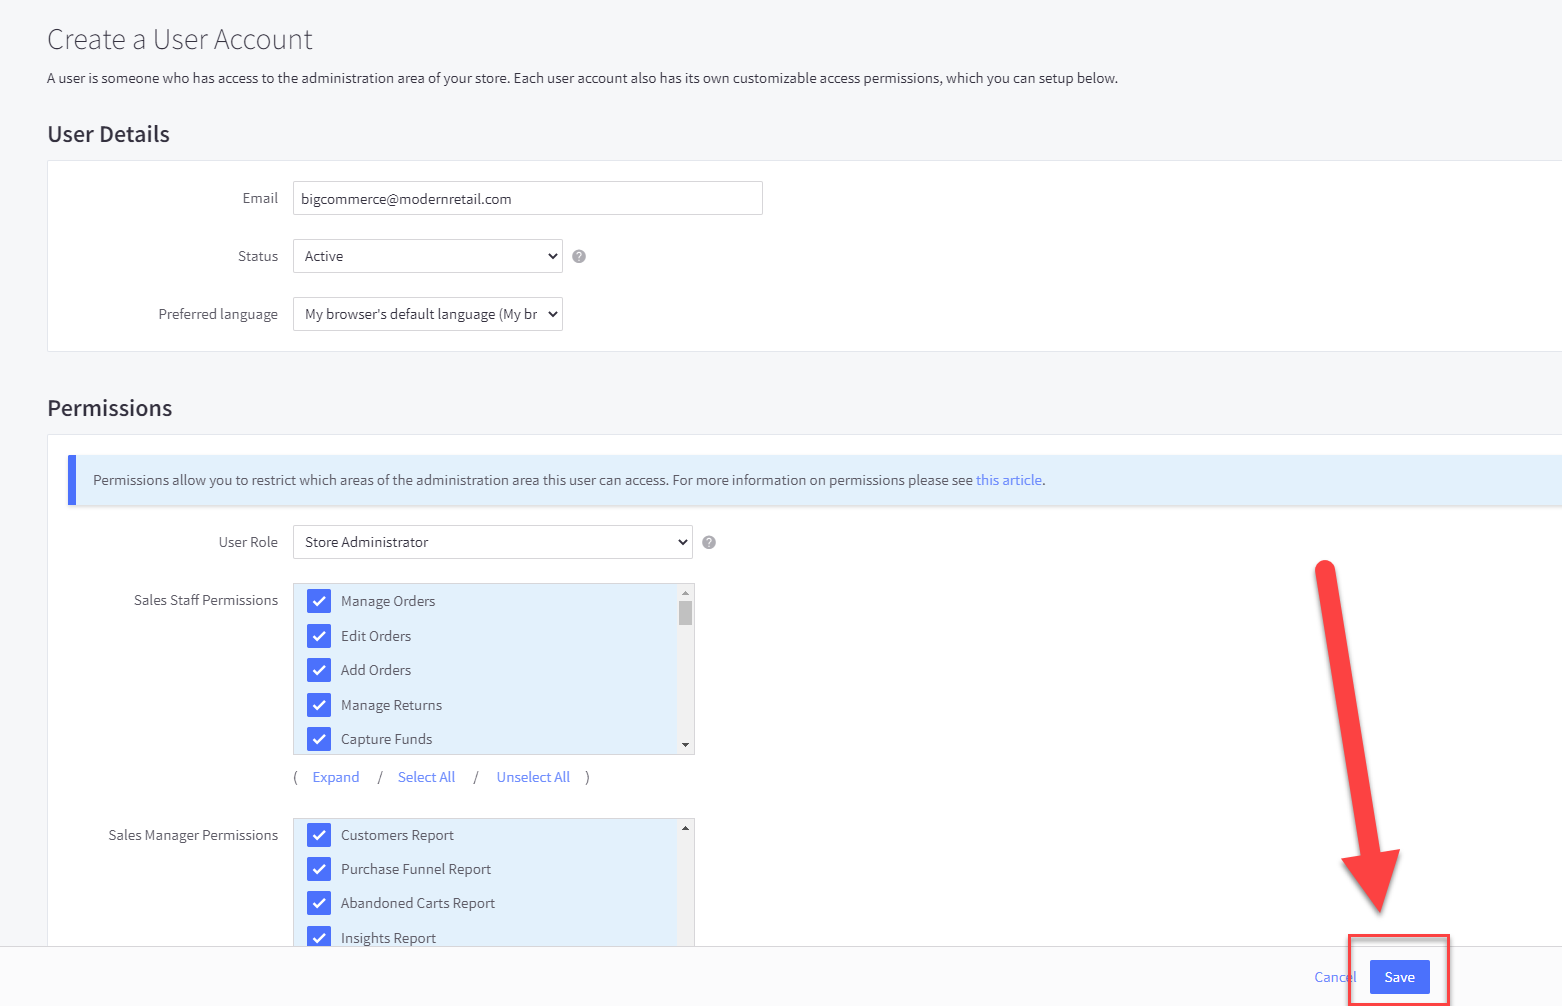
Task: Uncheck the Abandoned Carts Report permission
Action: pos(319,903)
